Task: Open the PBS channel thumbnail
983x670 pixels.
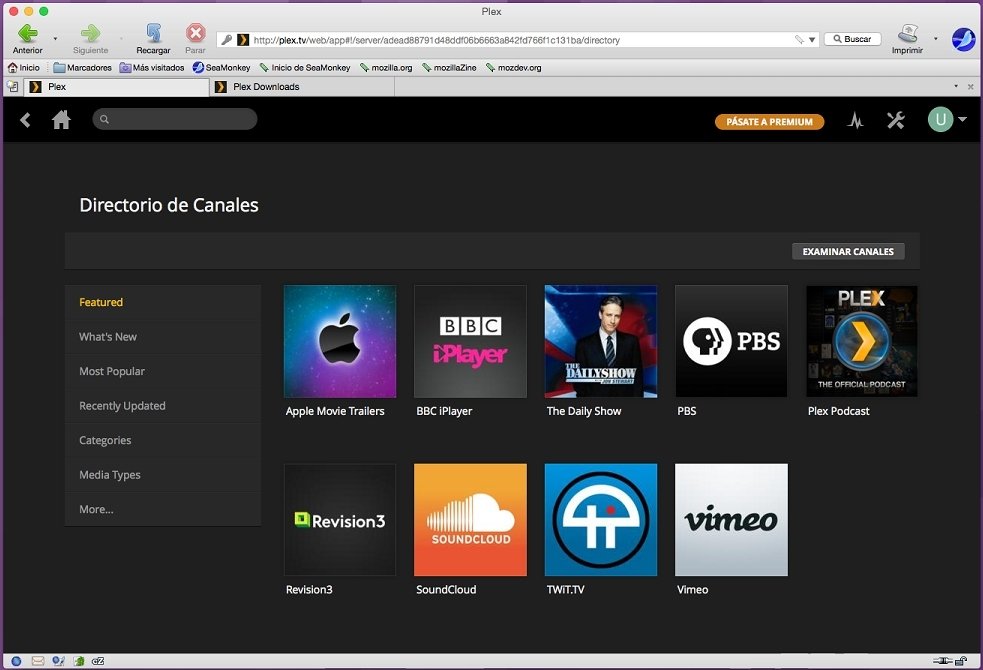Action: (731, 342)
